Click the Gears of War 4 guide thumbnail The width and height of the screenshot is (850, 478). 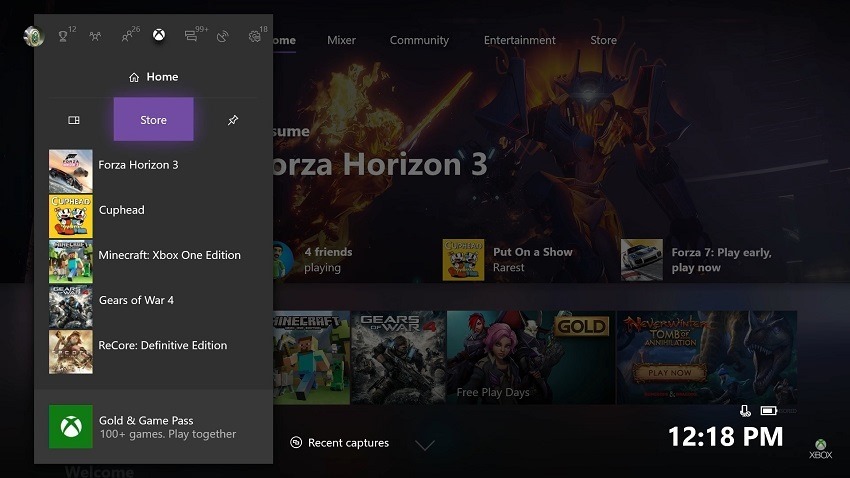pyautogui.click(x=70, y=307)
